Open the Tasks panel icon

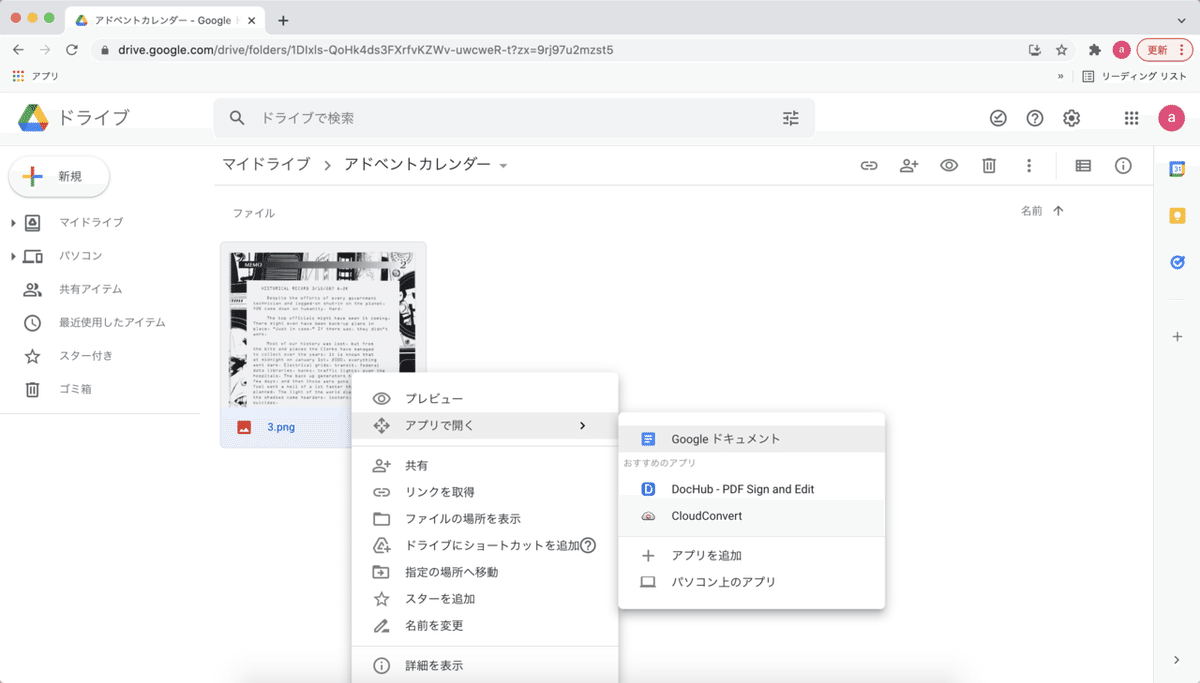click(1177, 260)
